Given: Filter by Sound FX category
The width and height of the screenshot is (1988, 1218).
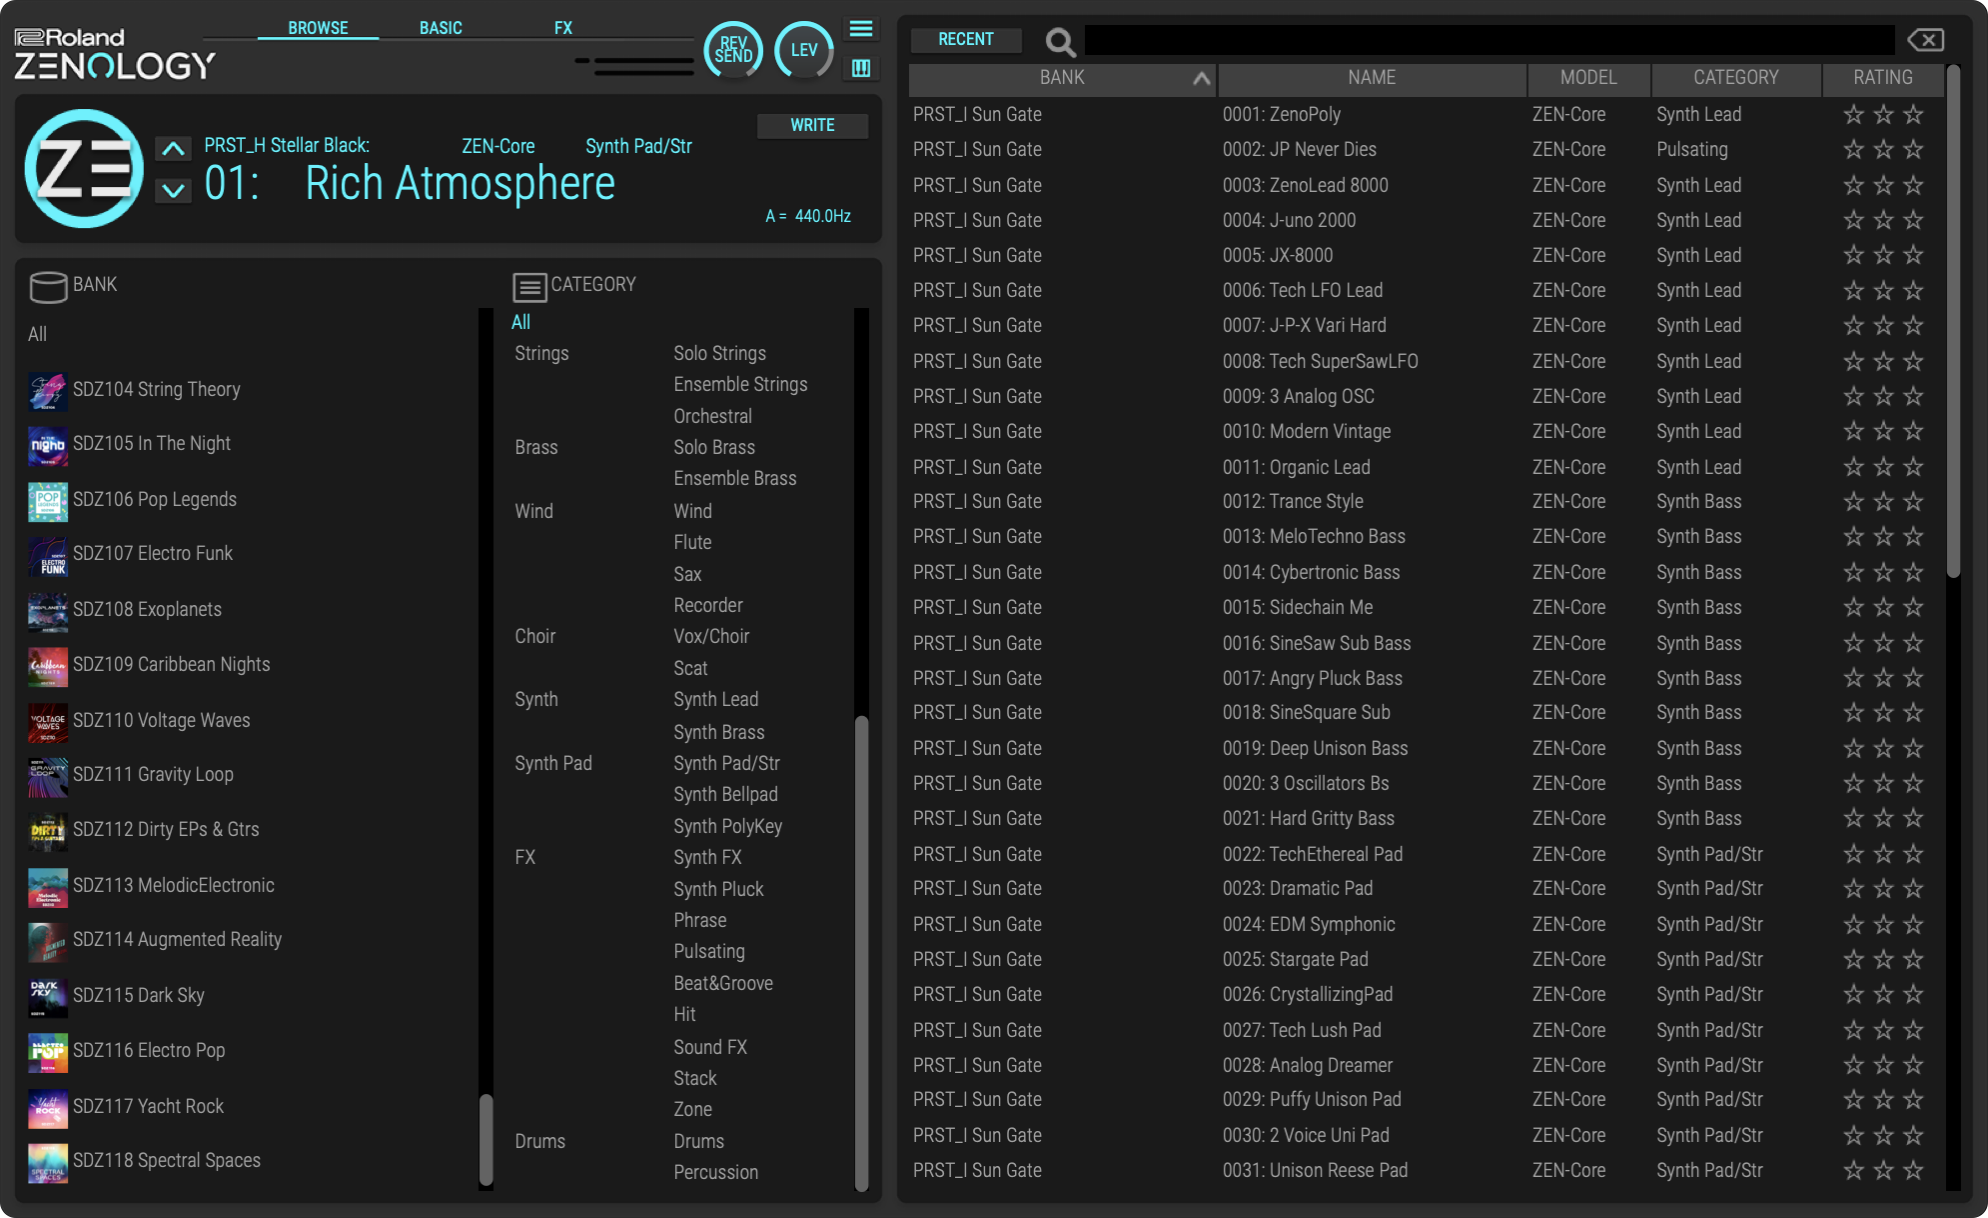Looking at the screenshot, I should (x=710, y=1047).
